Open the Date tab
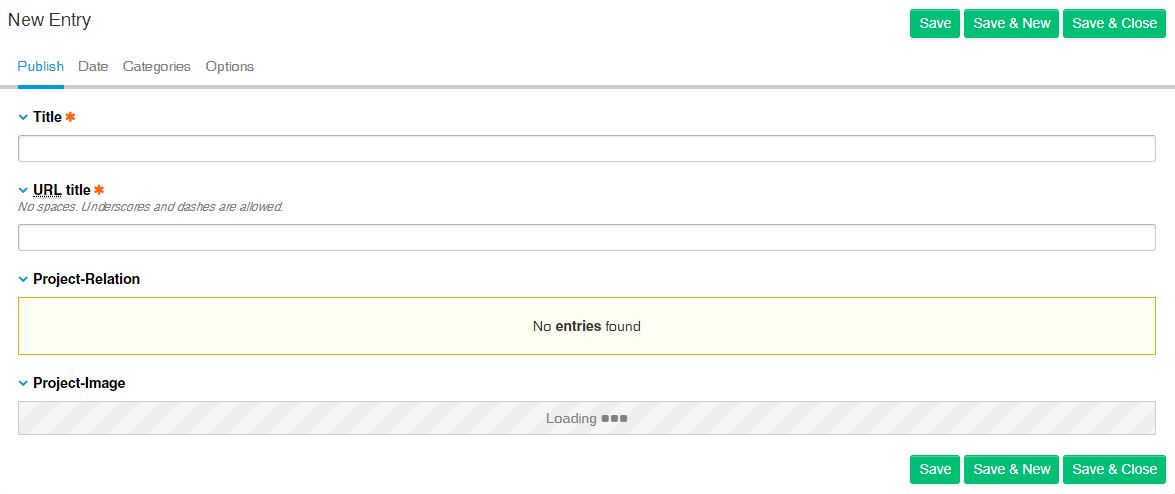This screenshot has width=1175, height=494. point(93,66)
